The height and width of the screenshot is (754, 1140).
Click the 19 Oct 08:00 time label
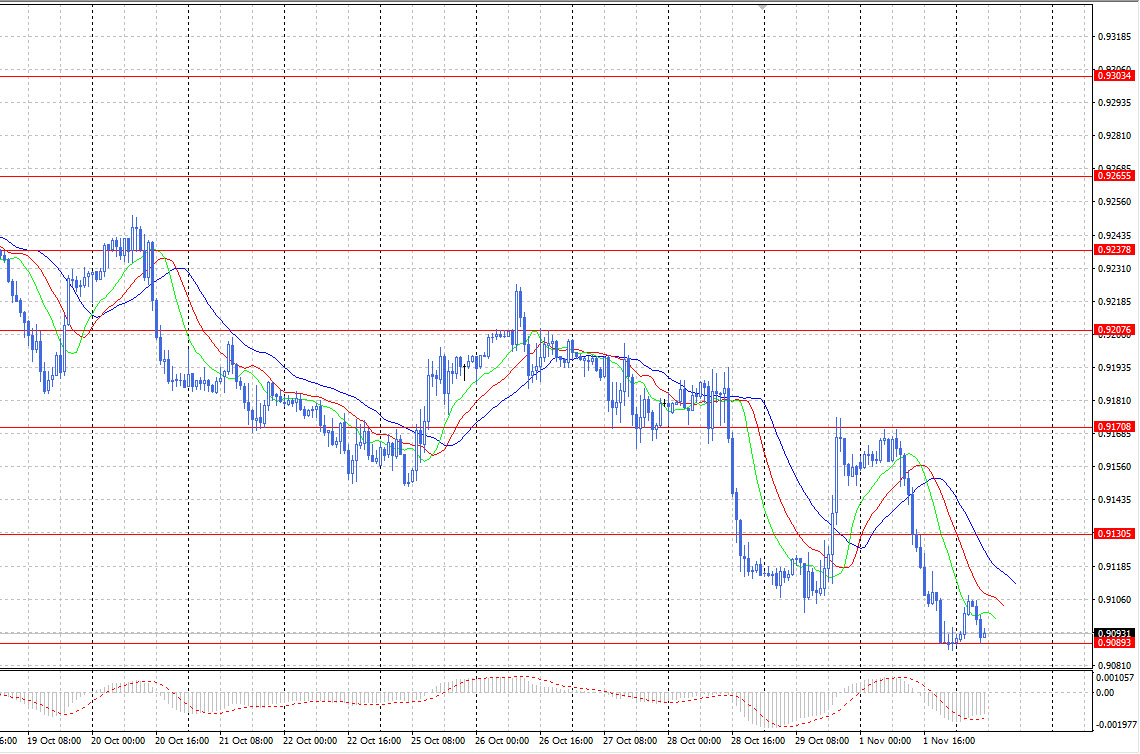(x=55, y=741)
